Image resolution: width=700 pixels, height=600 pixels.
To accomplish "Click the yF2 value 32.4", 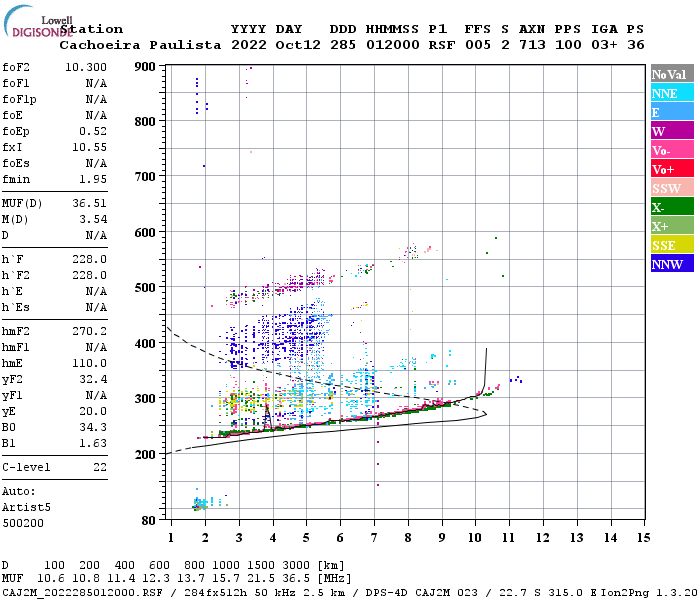I will click(93, 379).
